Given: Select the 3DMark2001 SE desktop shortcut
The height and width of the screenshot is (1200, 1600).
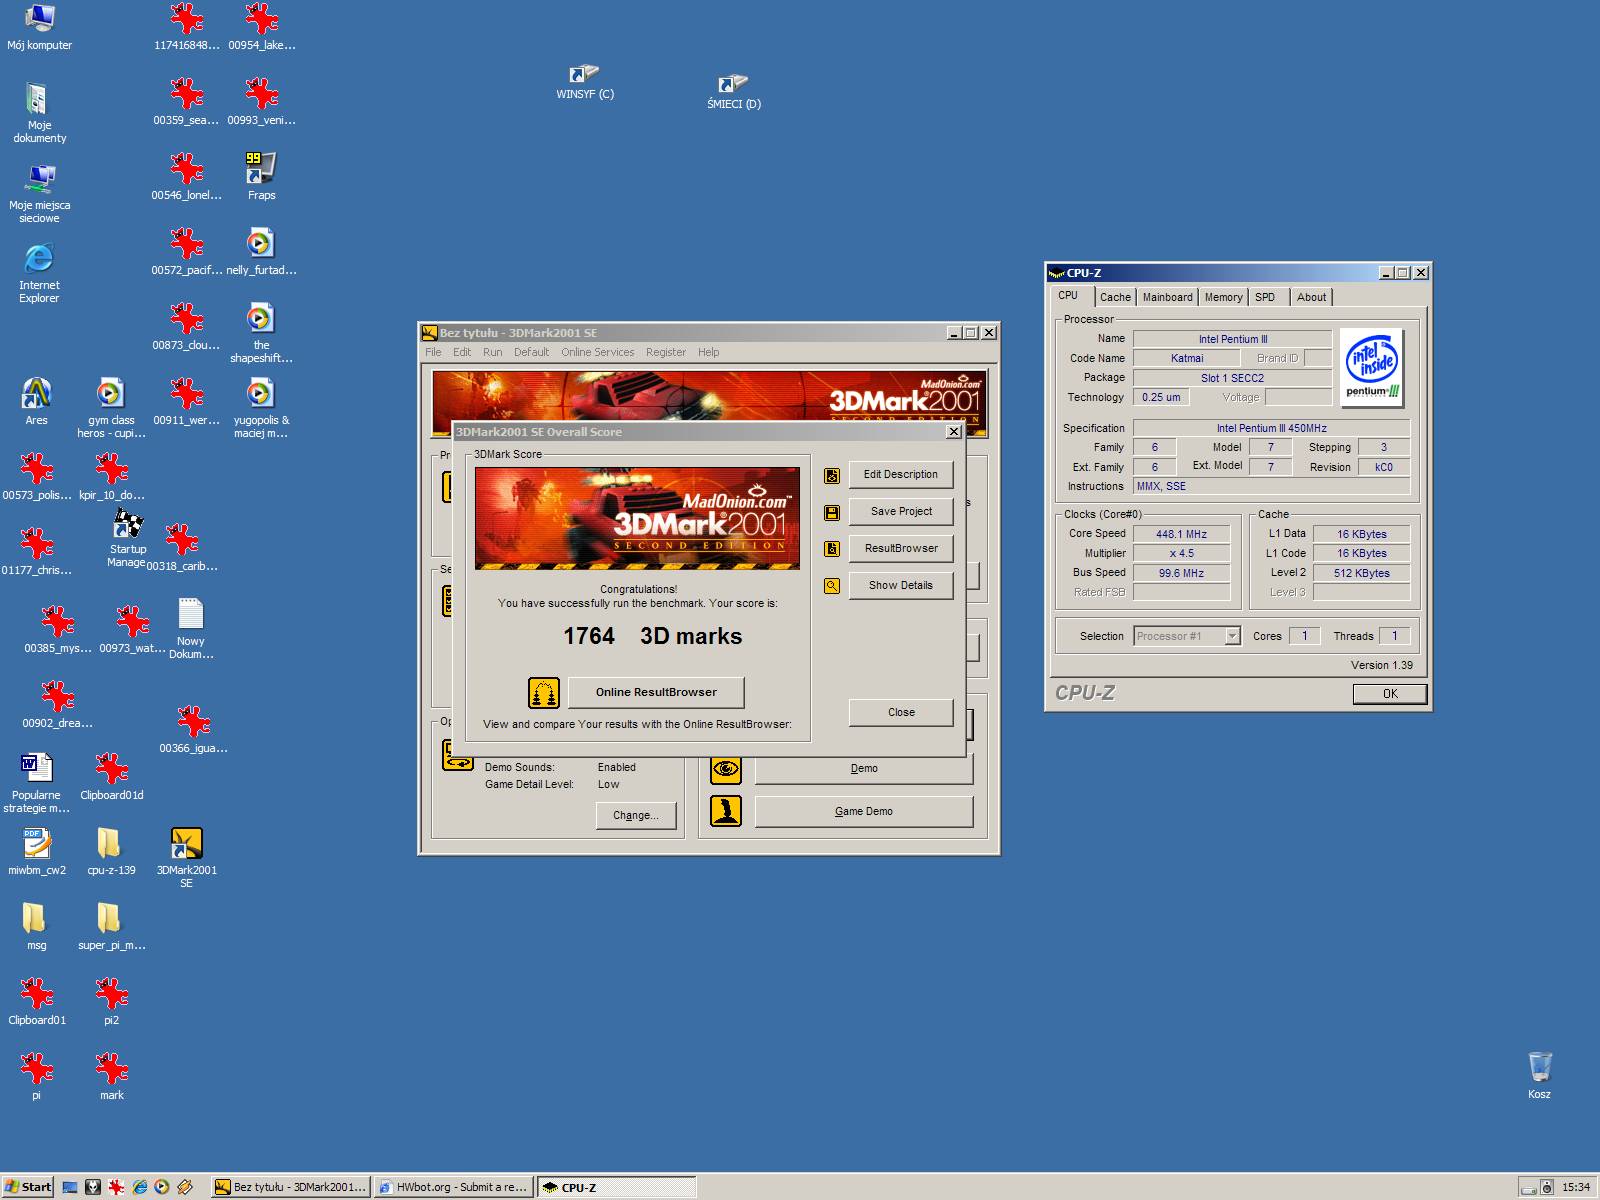Looking at the screenshot, I should 186,857.
